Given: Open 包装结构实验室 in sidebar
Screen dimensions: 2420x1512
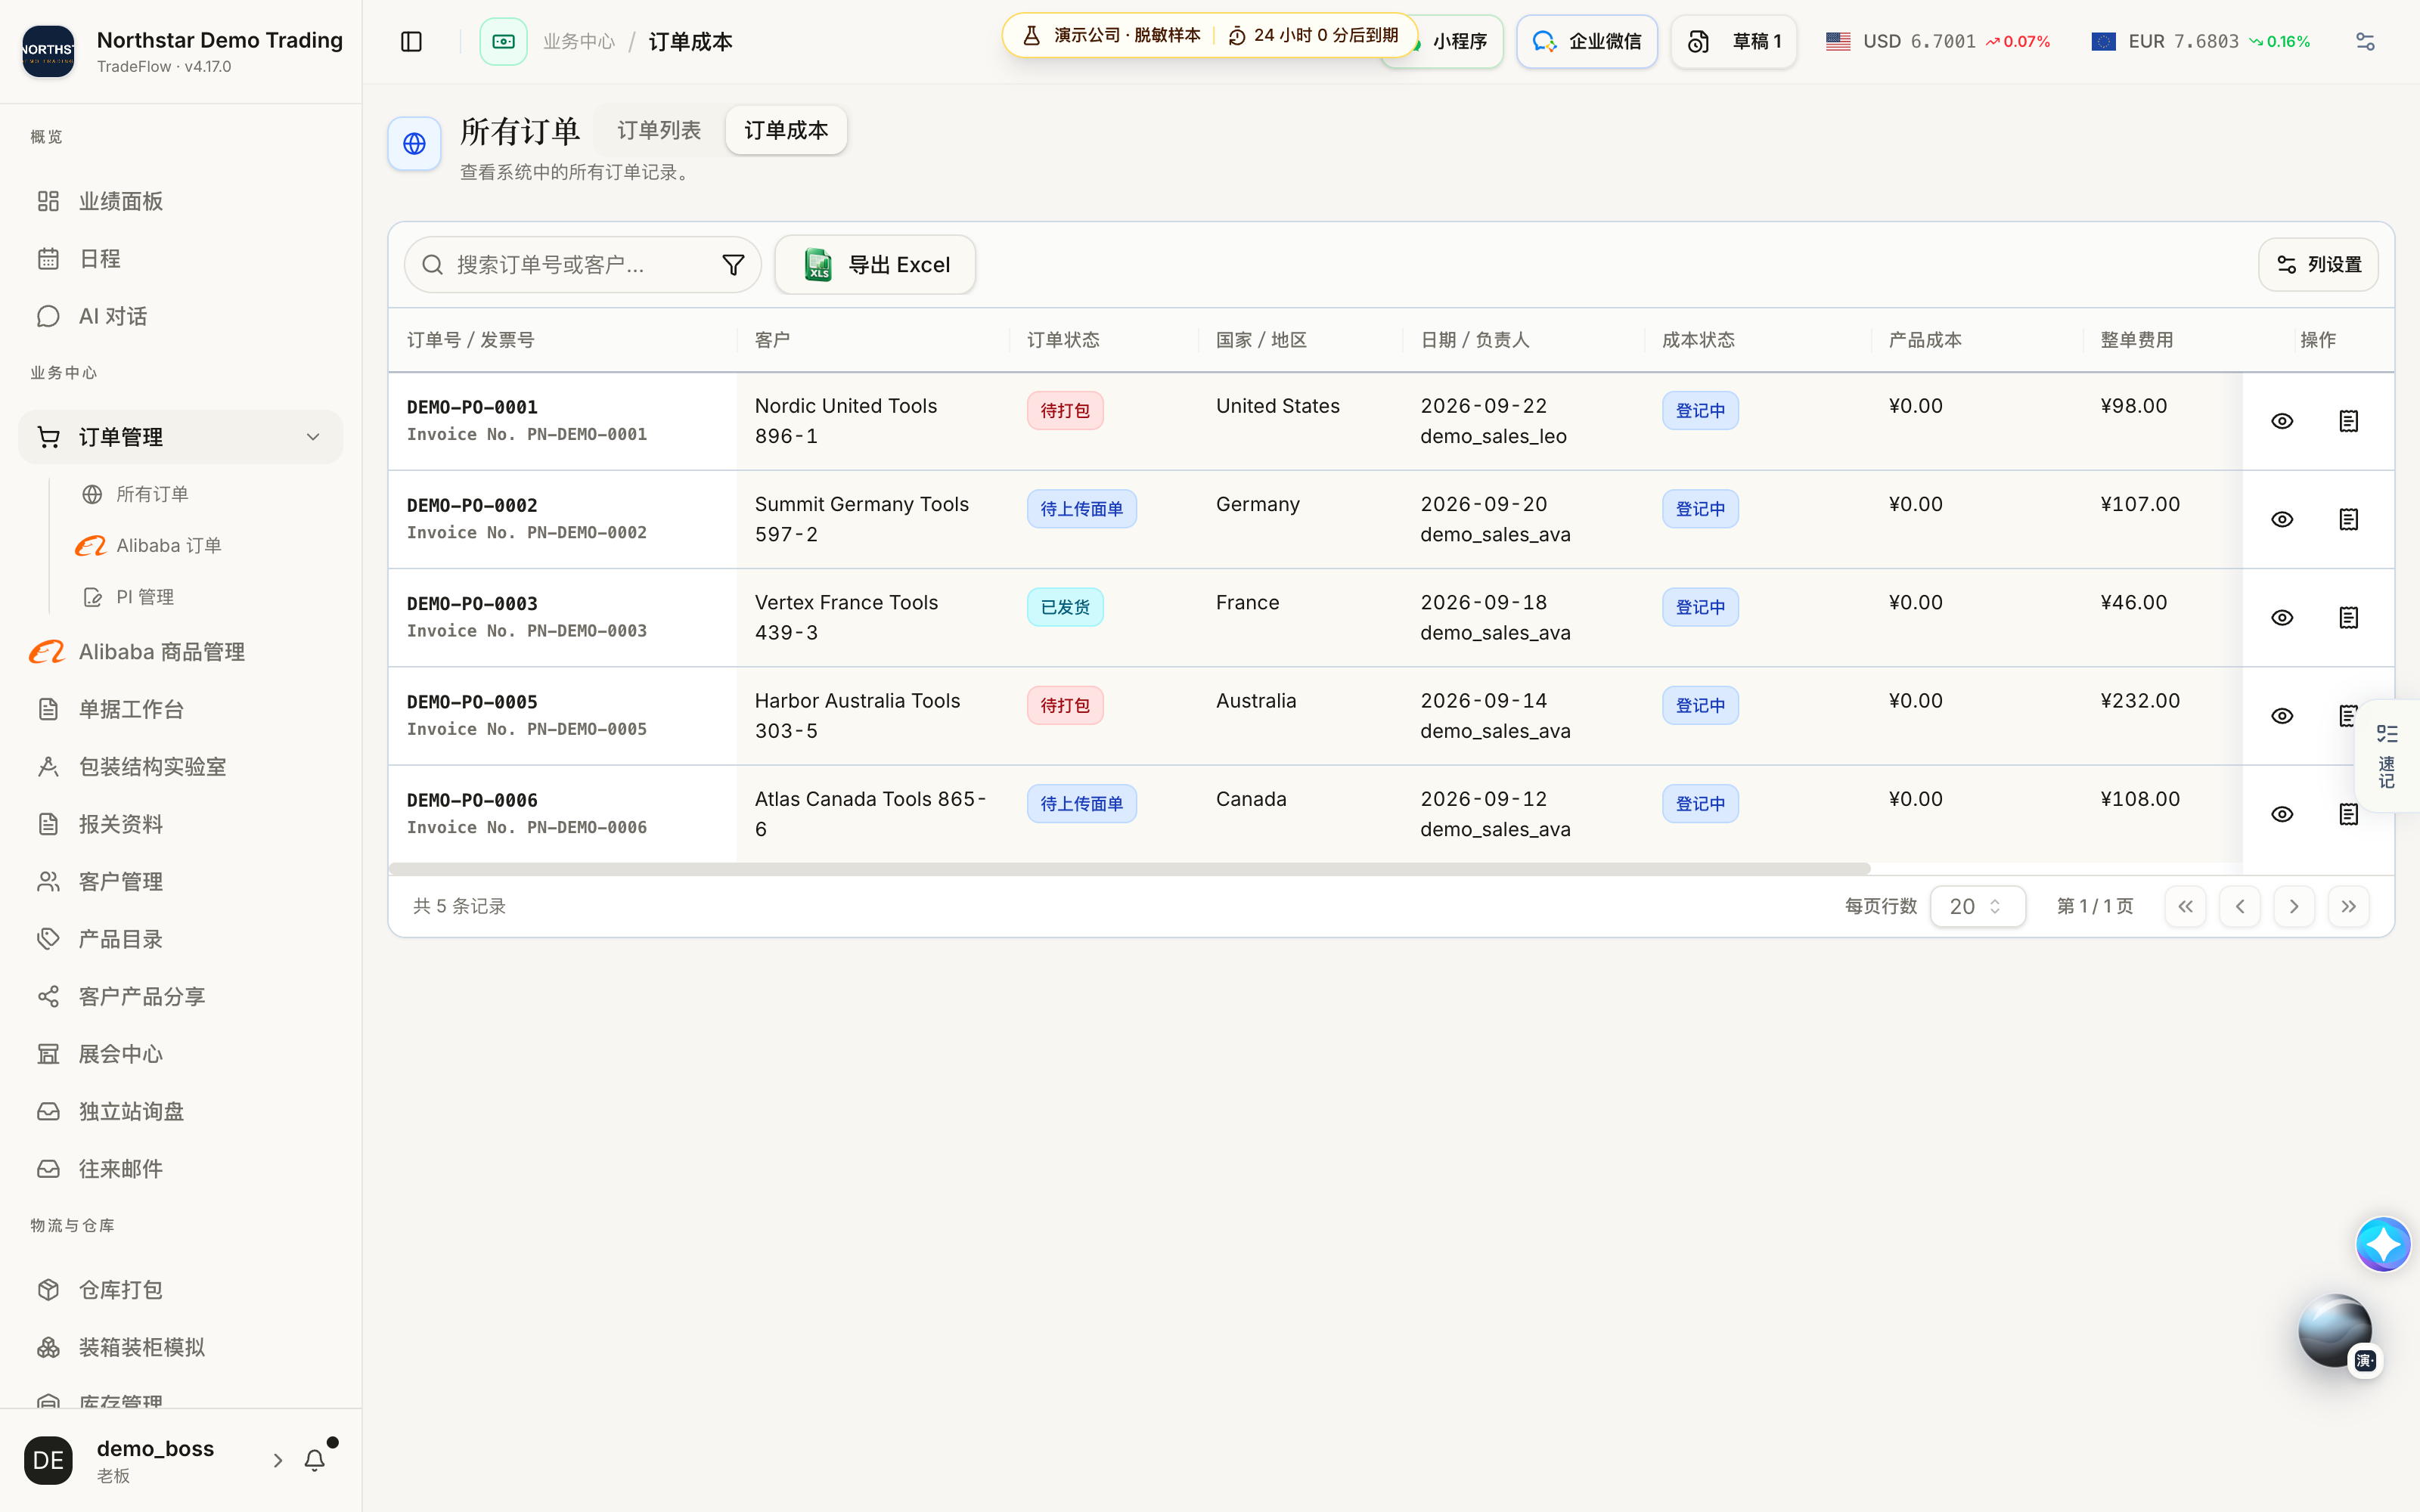Looking at the screenshot, I should [x=180, y=767].
